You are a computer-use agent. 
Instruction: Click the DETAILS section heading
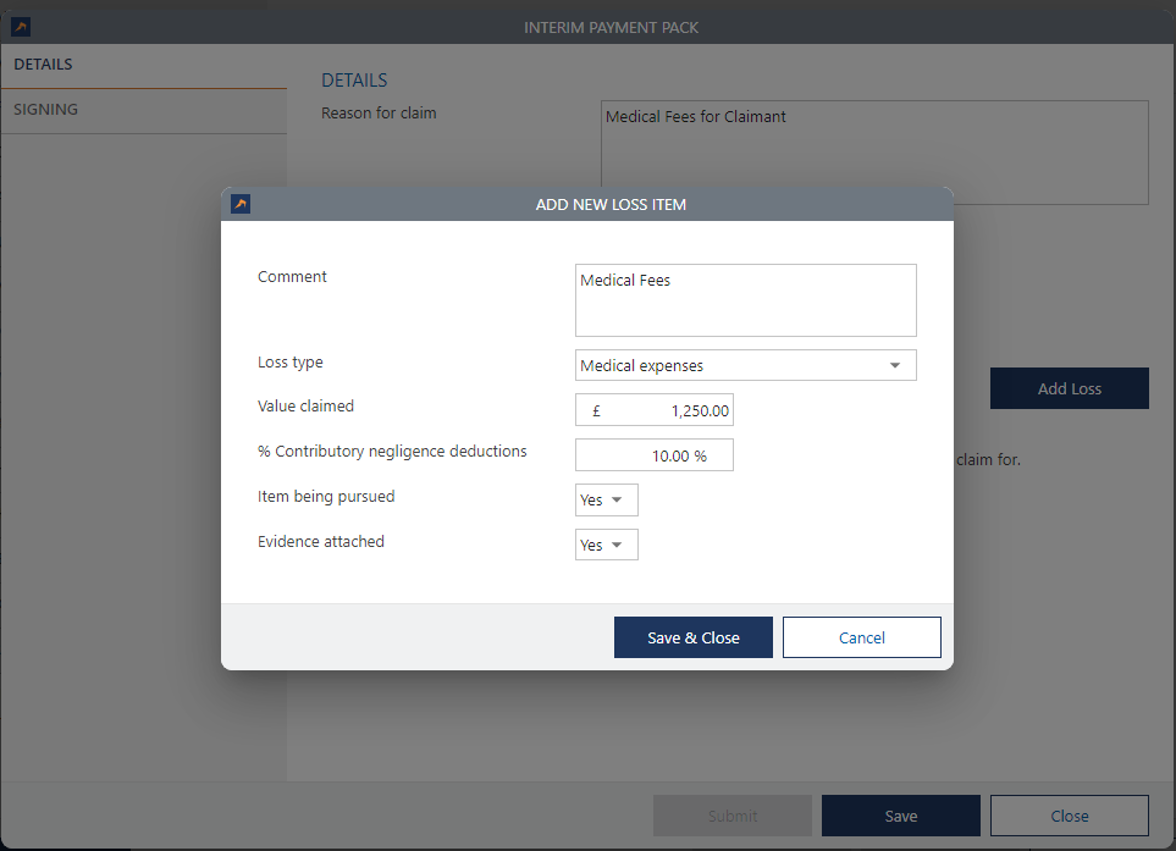[x=354, y=81]
